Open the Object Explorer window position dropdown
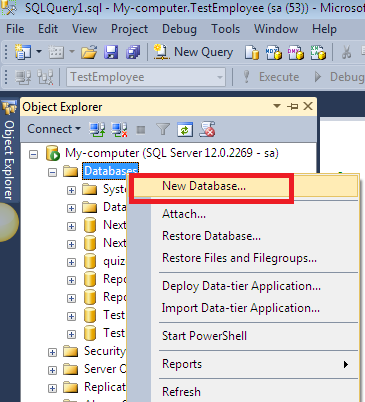 click(x=277, y=106)
